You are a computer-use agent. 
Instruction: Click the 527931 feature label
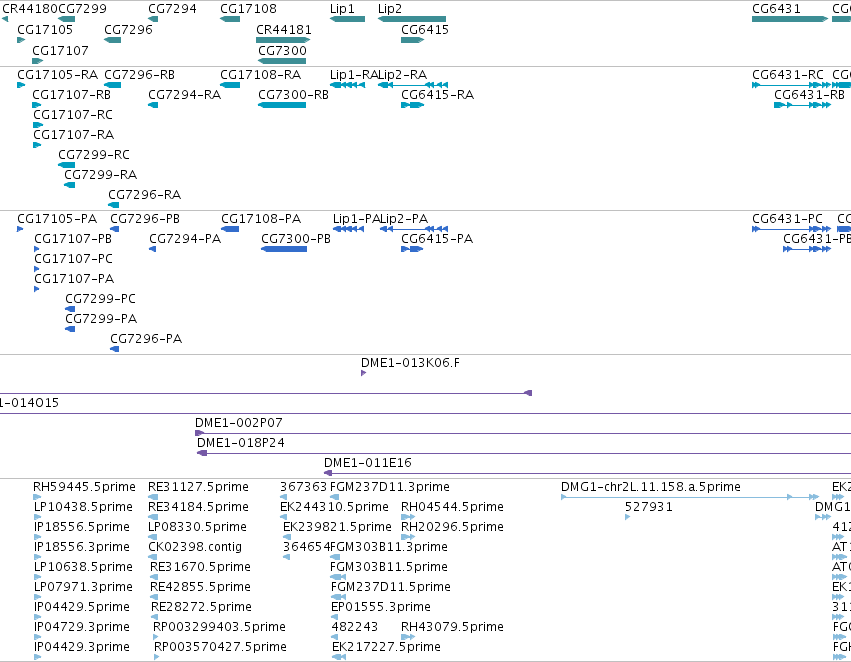point(649,507)
